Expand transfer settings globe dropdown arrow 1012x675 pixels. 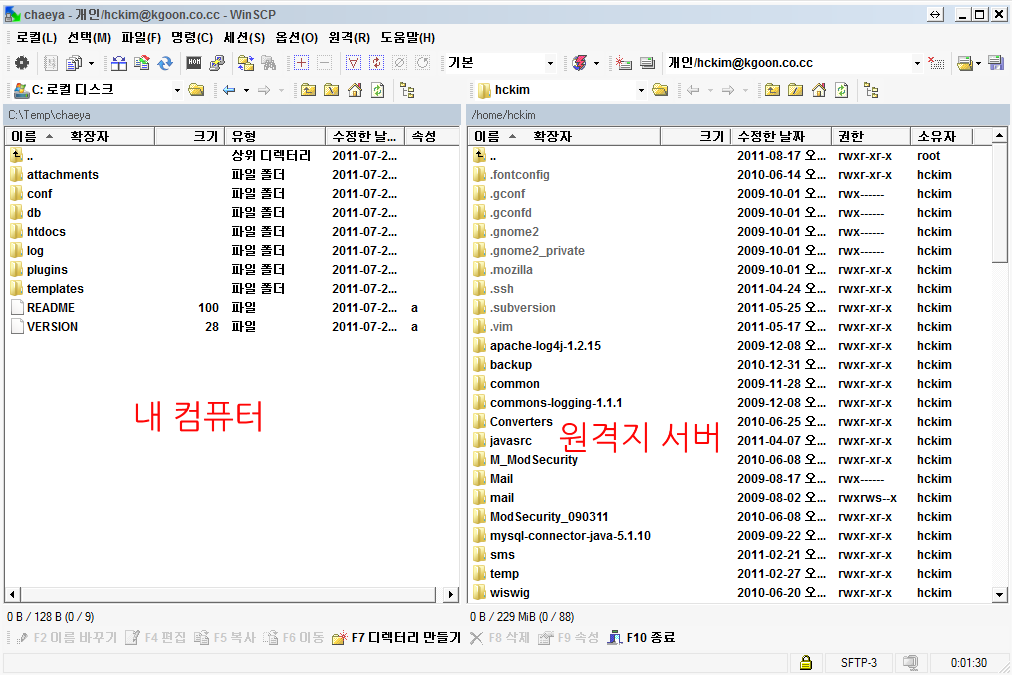[x=596, y=63]
